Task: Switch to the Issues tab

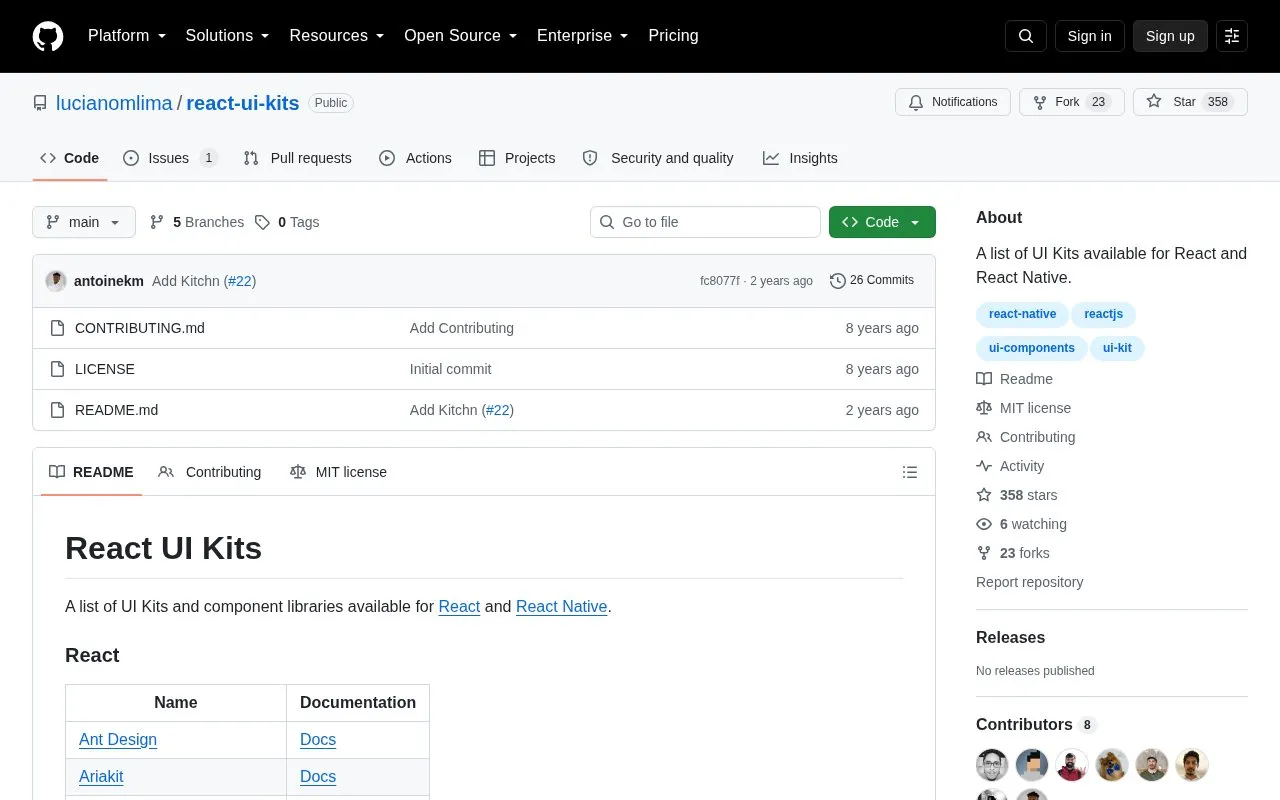Action: (170, 158)
